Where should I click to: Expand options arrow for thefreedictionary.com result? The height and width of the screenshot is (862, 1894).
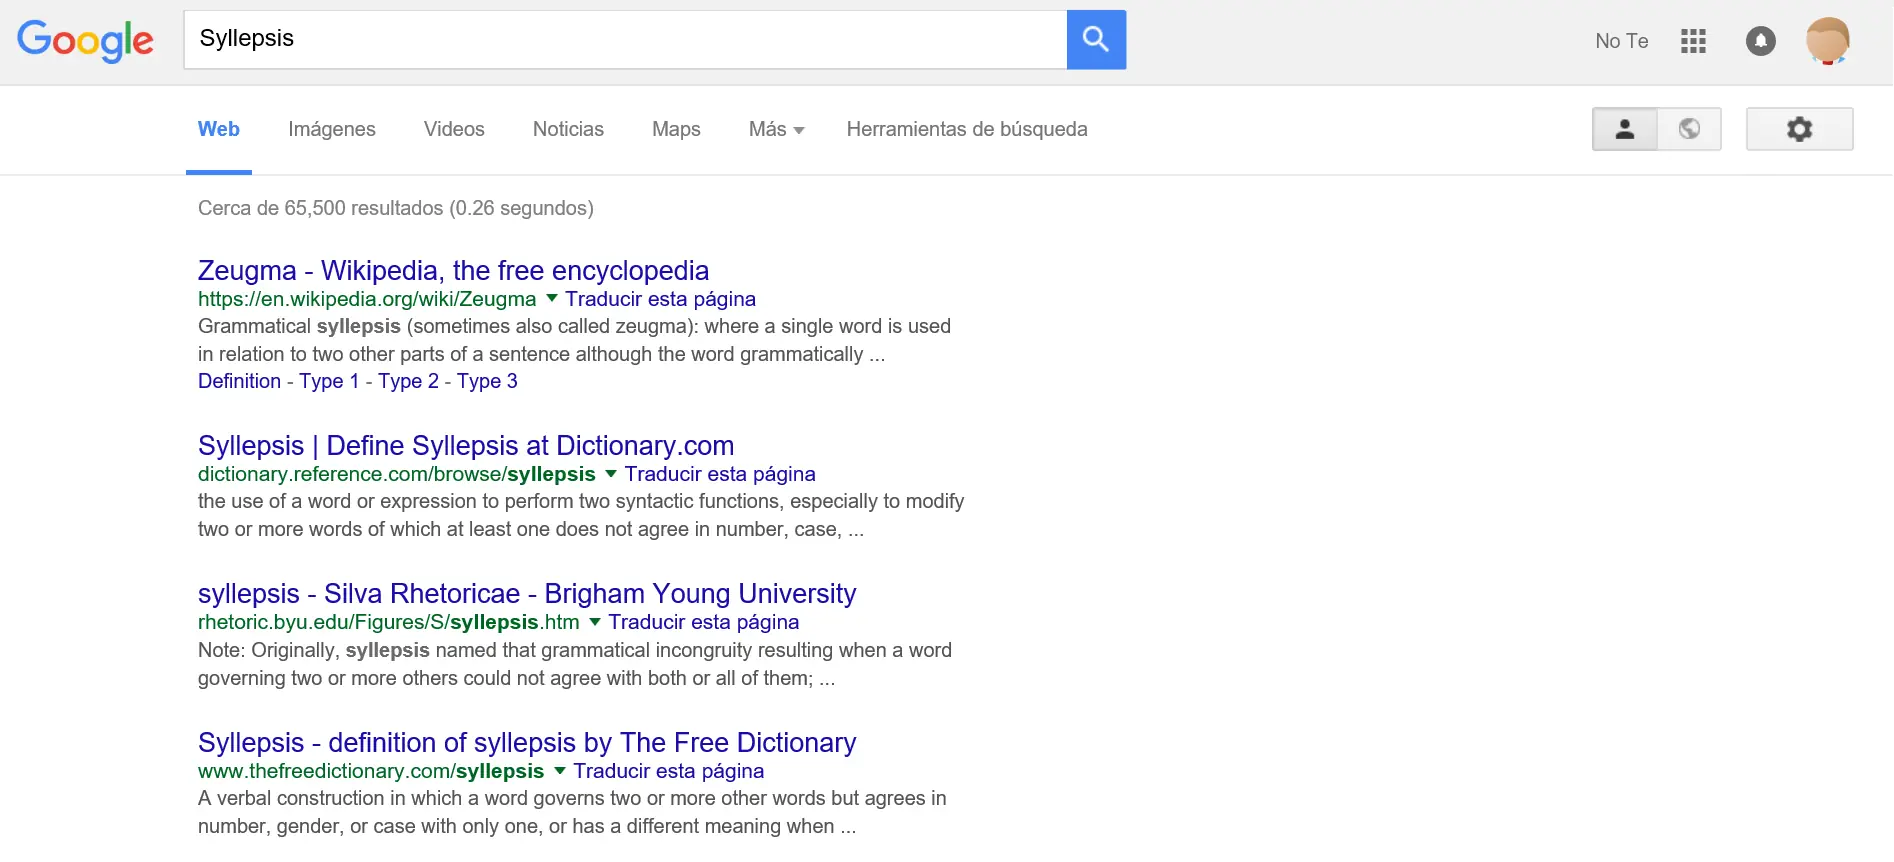[x=560, y=770]
